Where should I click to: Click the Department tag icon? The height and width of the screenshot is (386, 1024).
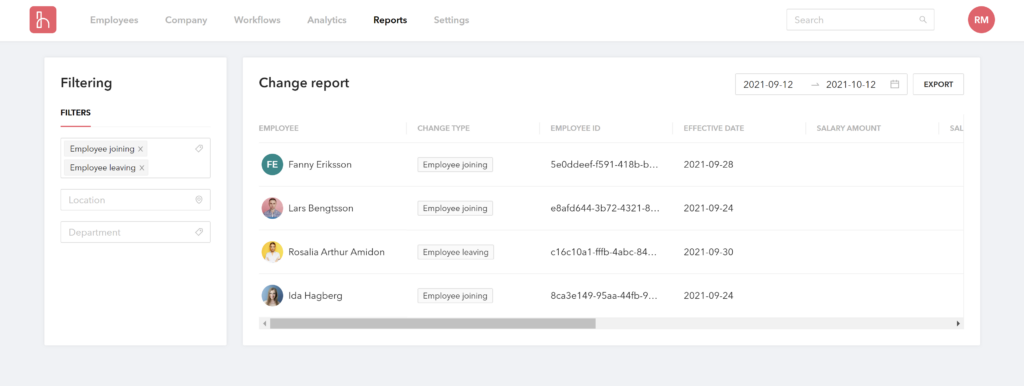[x=199, y=232]
